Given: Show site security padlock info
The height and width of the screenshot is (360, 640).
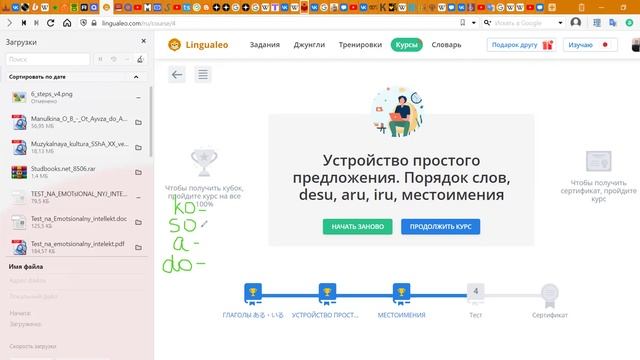Looking at the screenshot, I should [94, 23].
